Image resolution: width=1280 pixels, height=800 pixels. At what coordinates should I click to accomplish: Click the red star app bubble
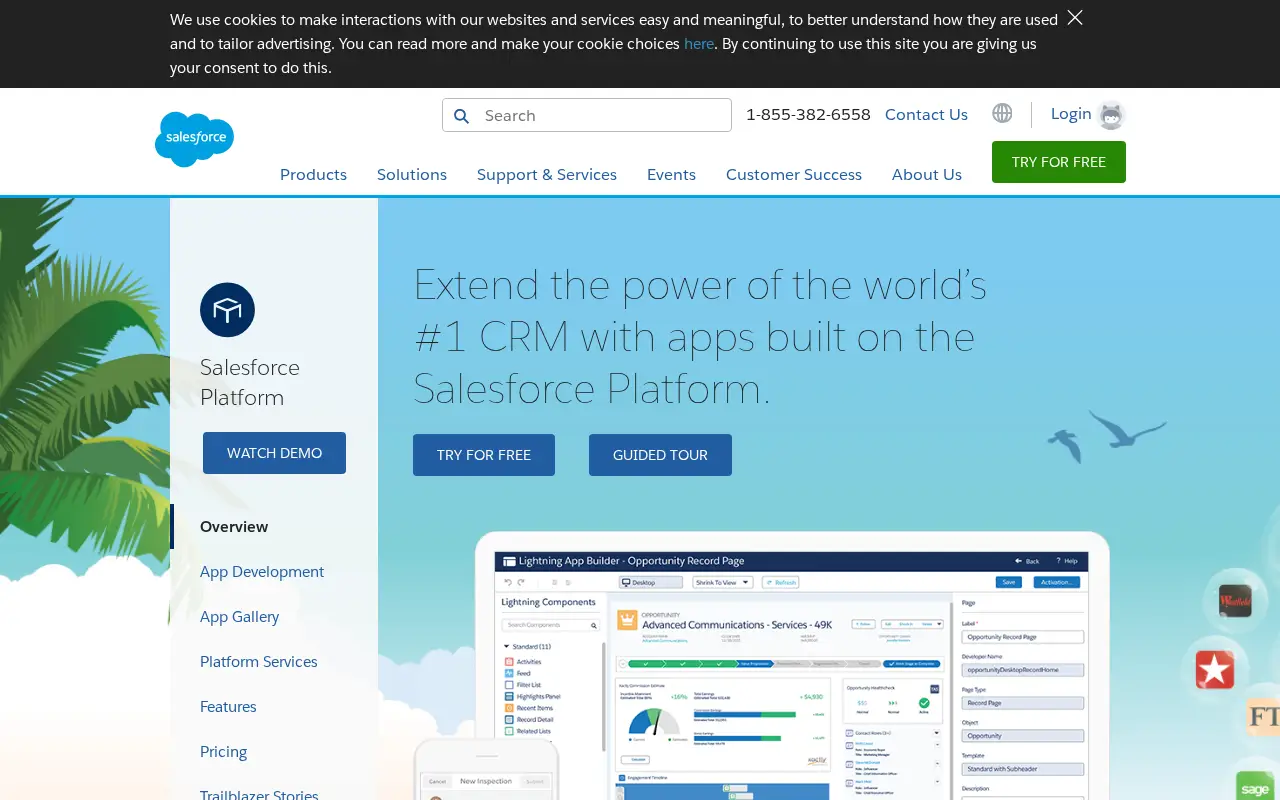click(x=1215, y=669)
